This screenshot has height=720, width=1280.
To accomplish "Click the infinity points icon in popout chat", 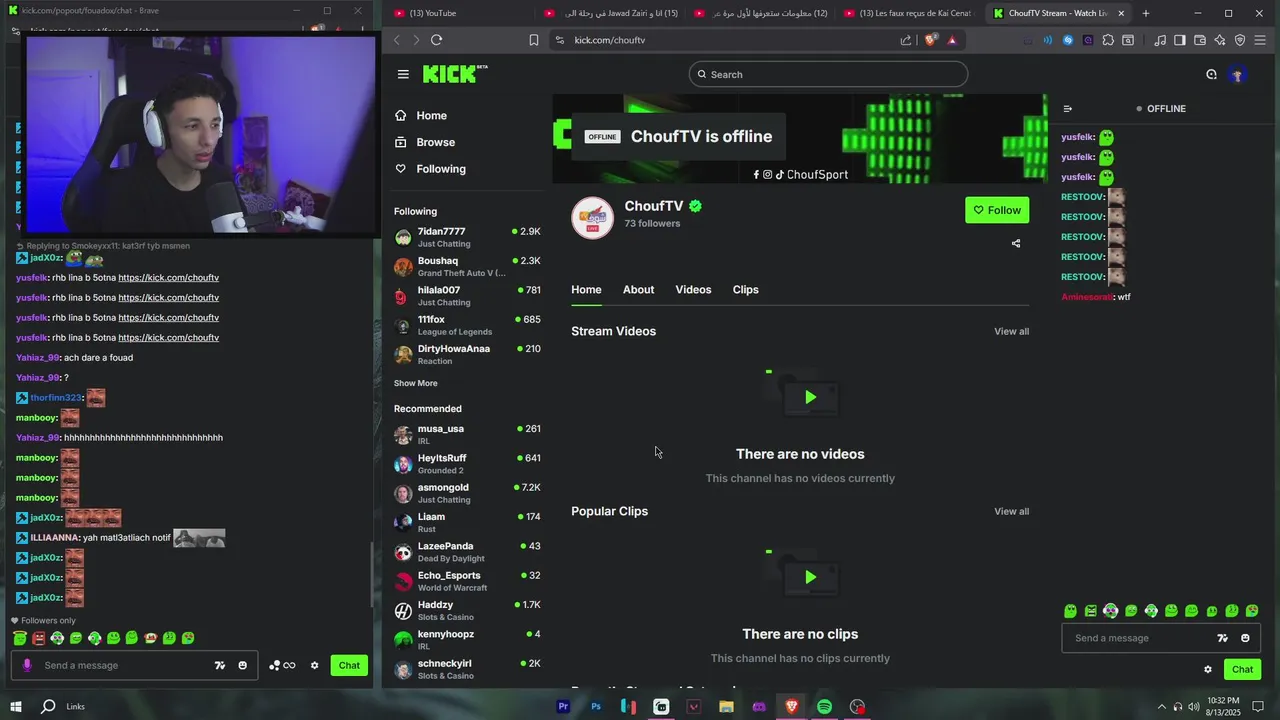I will 283,666.
